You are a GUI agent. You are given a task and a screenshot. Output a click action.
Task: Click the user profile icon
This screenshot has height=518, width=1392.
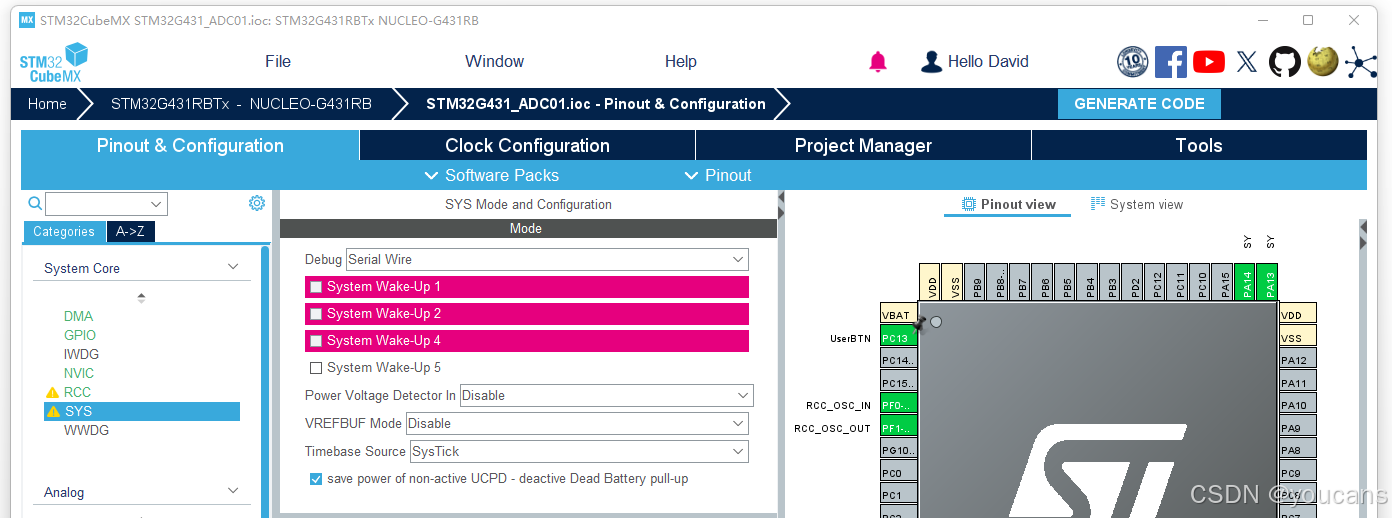(x=931, y=62)
